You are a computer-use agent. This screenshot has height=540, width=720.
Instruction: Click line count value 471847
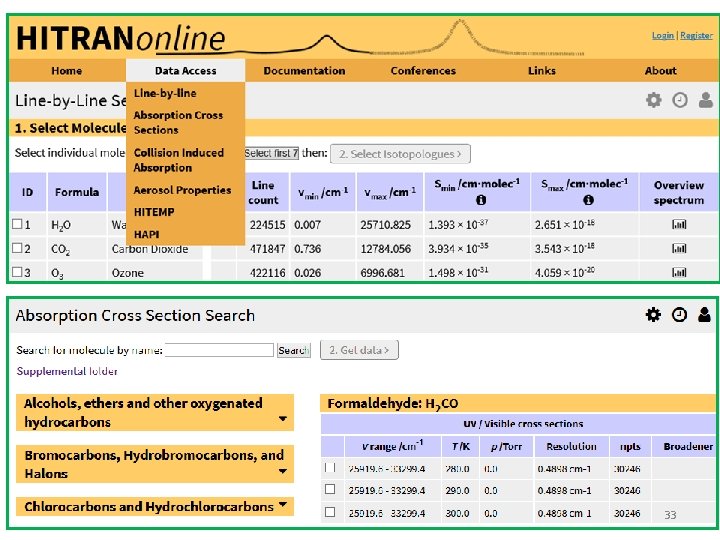[267, 249]
